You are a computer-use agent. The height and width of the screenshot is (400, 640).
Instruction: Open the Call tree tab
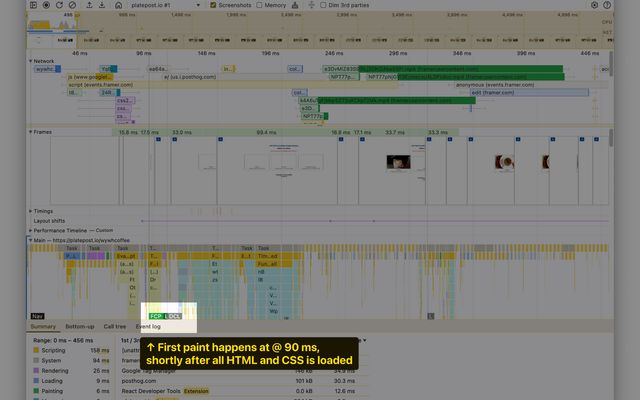point(115,326)
